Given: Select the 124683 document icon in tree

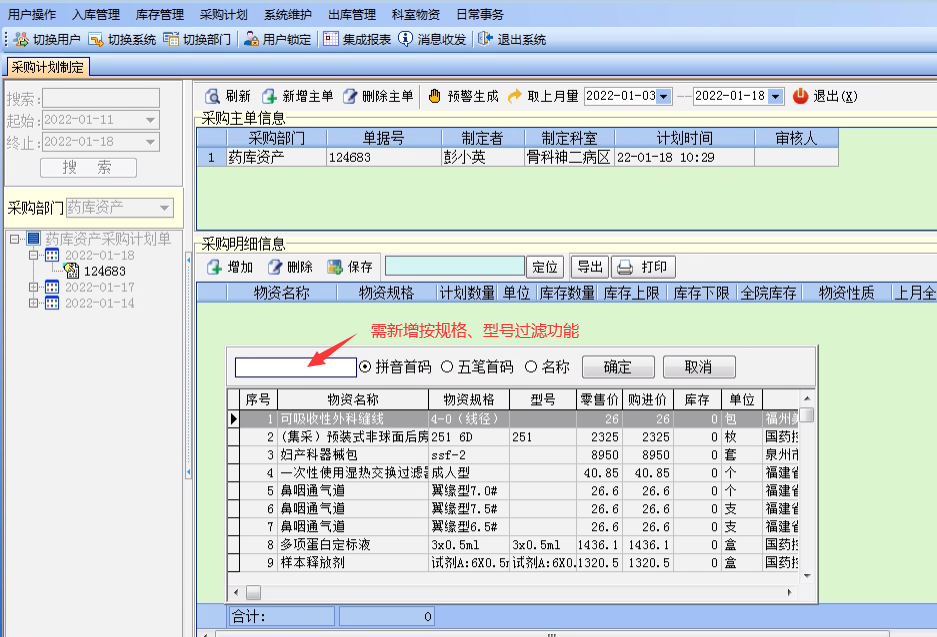Looking at the screenshot, I should (x=72, y=271).
